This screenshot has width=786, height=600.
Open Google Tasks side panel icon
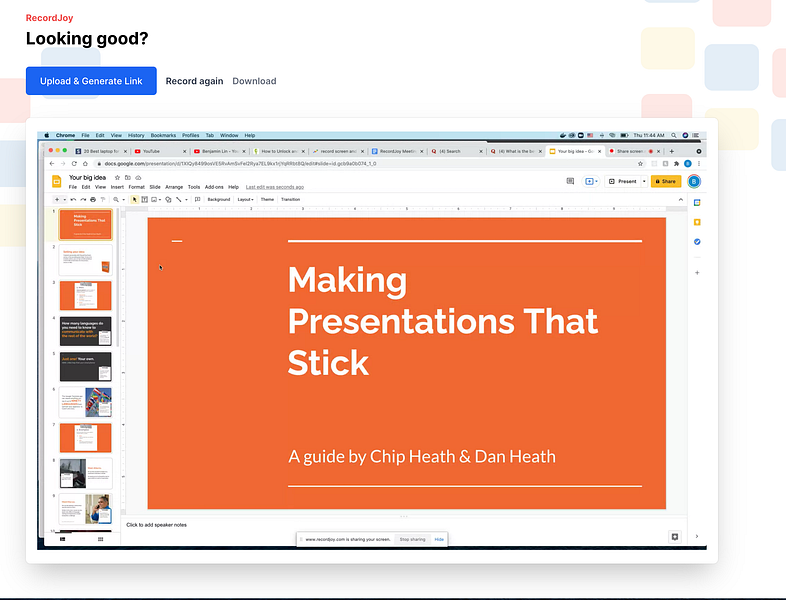pos(697,242)
